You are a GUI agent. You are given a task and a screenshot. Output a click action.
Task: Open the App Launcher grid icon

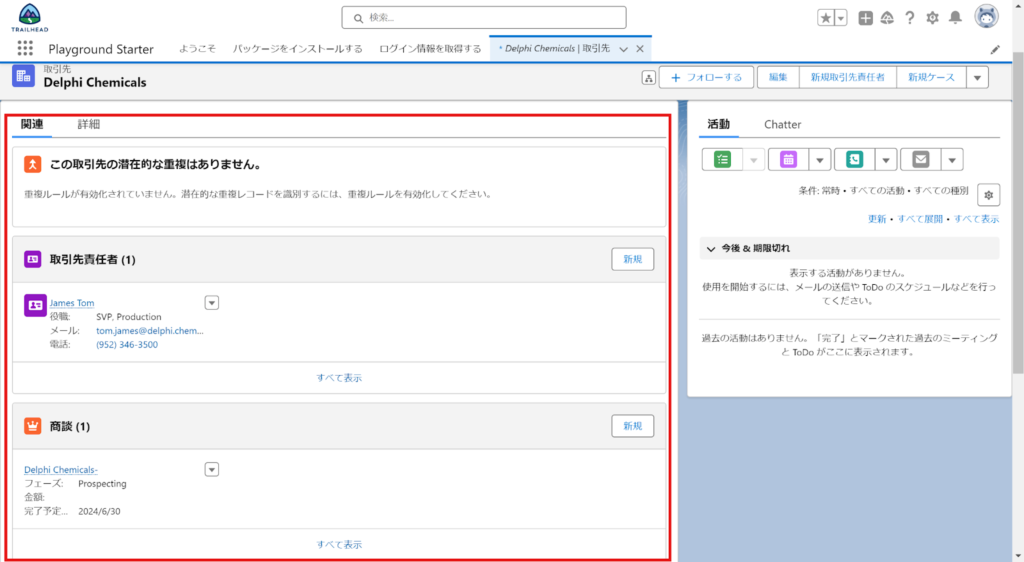25,49
